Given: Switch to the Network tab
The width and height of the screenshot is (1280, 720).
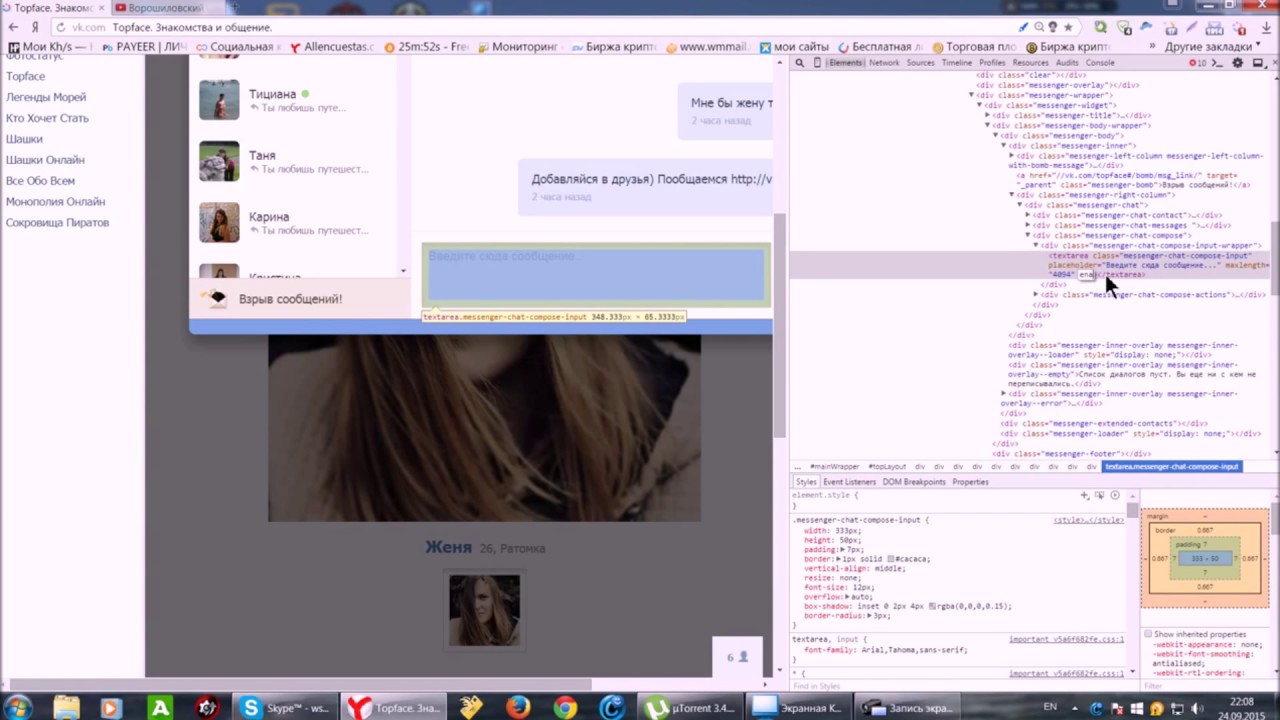Looking at the screenshot, I should coord(884,63).
